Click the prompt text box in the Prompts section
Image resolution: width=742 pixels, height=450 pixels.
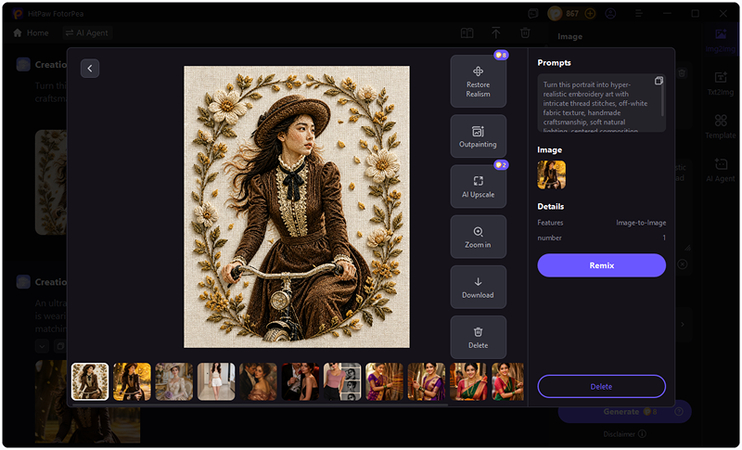point(601,103)
